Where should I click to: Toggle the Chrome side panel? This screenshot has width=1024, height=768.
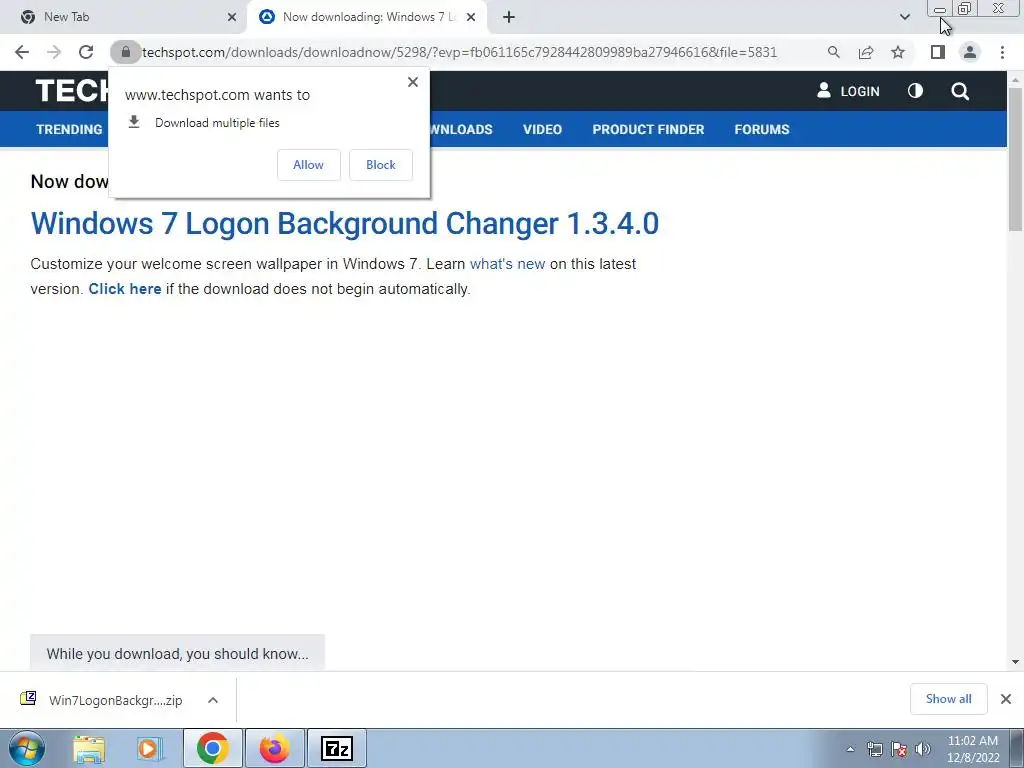pos(938,52)
